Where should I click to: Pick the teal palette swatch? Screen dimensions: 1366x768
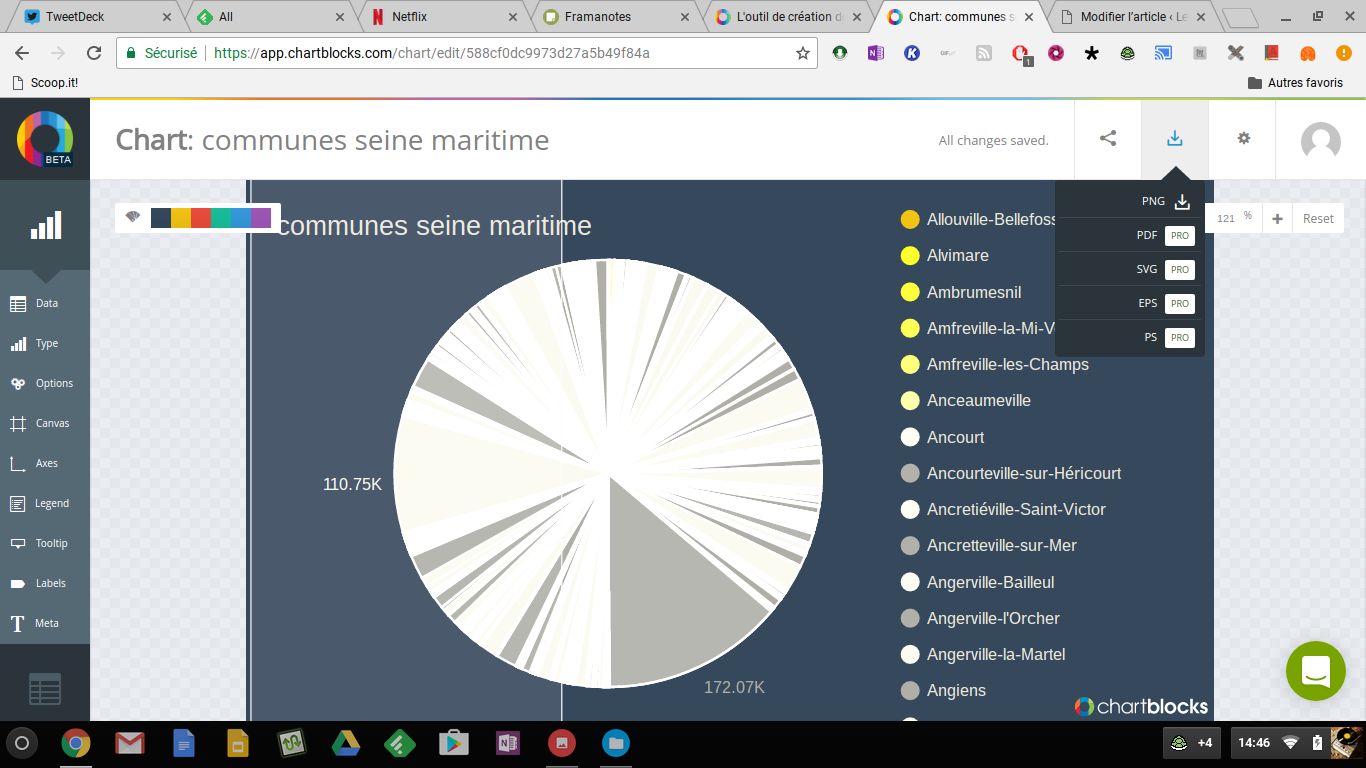221,218
